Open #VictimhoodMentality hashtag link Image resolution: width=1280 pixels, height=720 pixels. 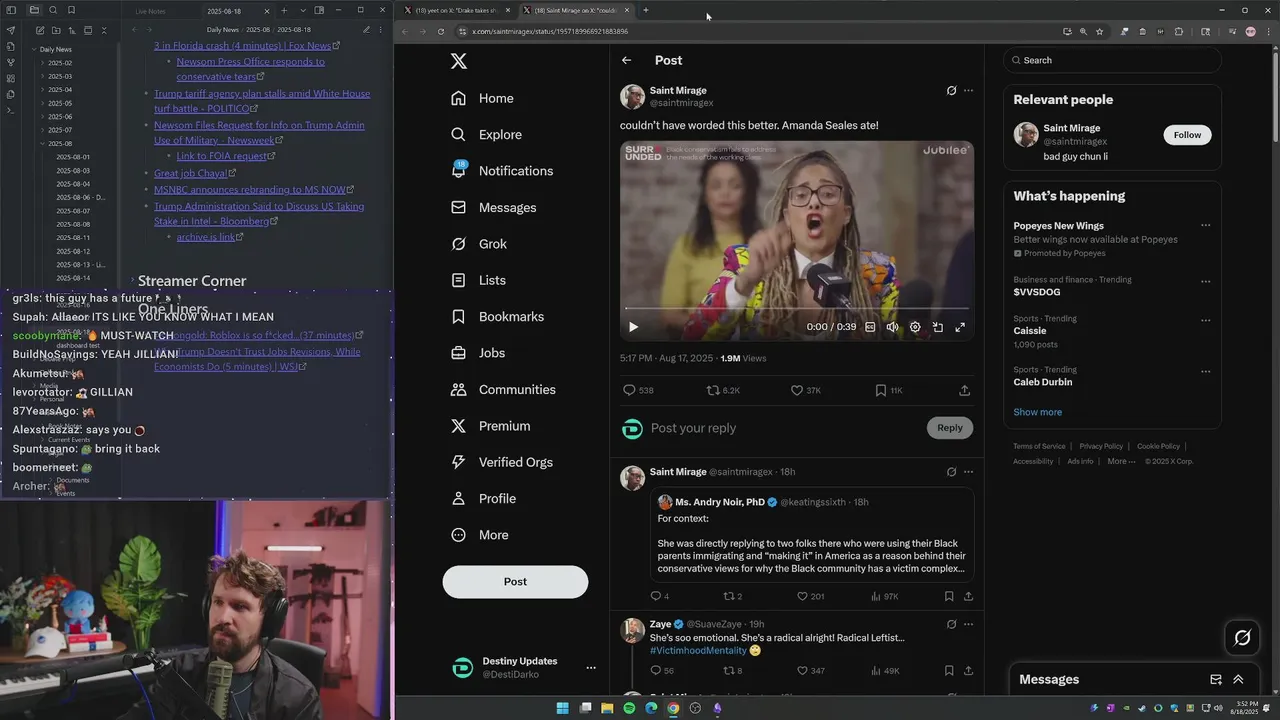[698, 651]
